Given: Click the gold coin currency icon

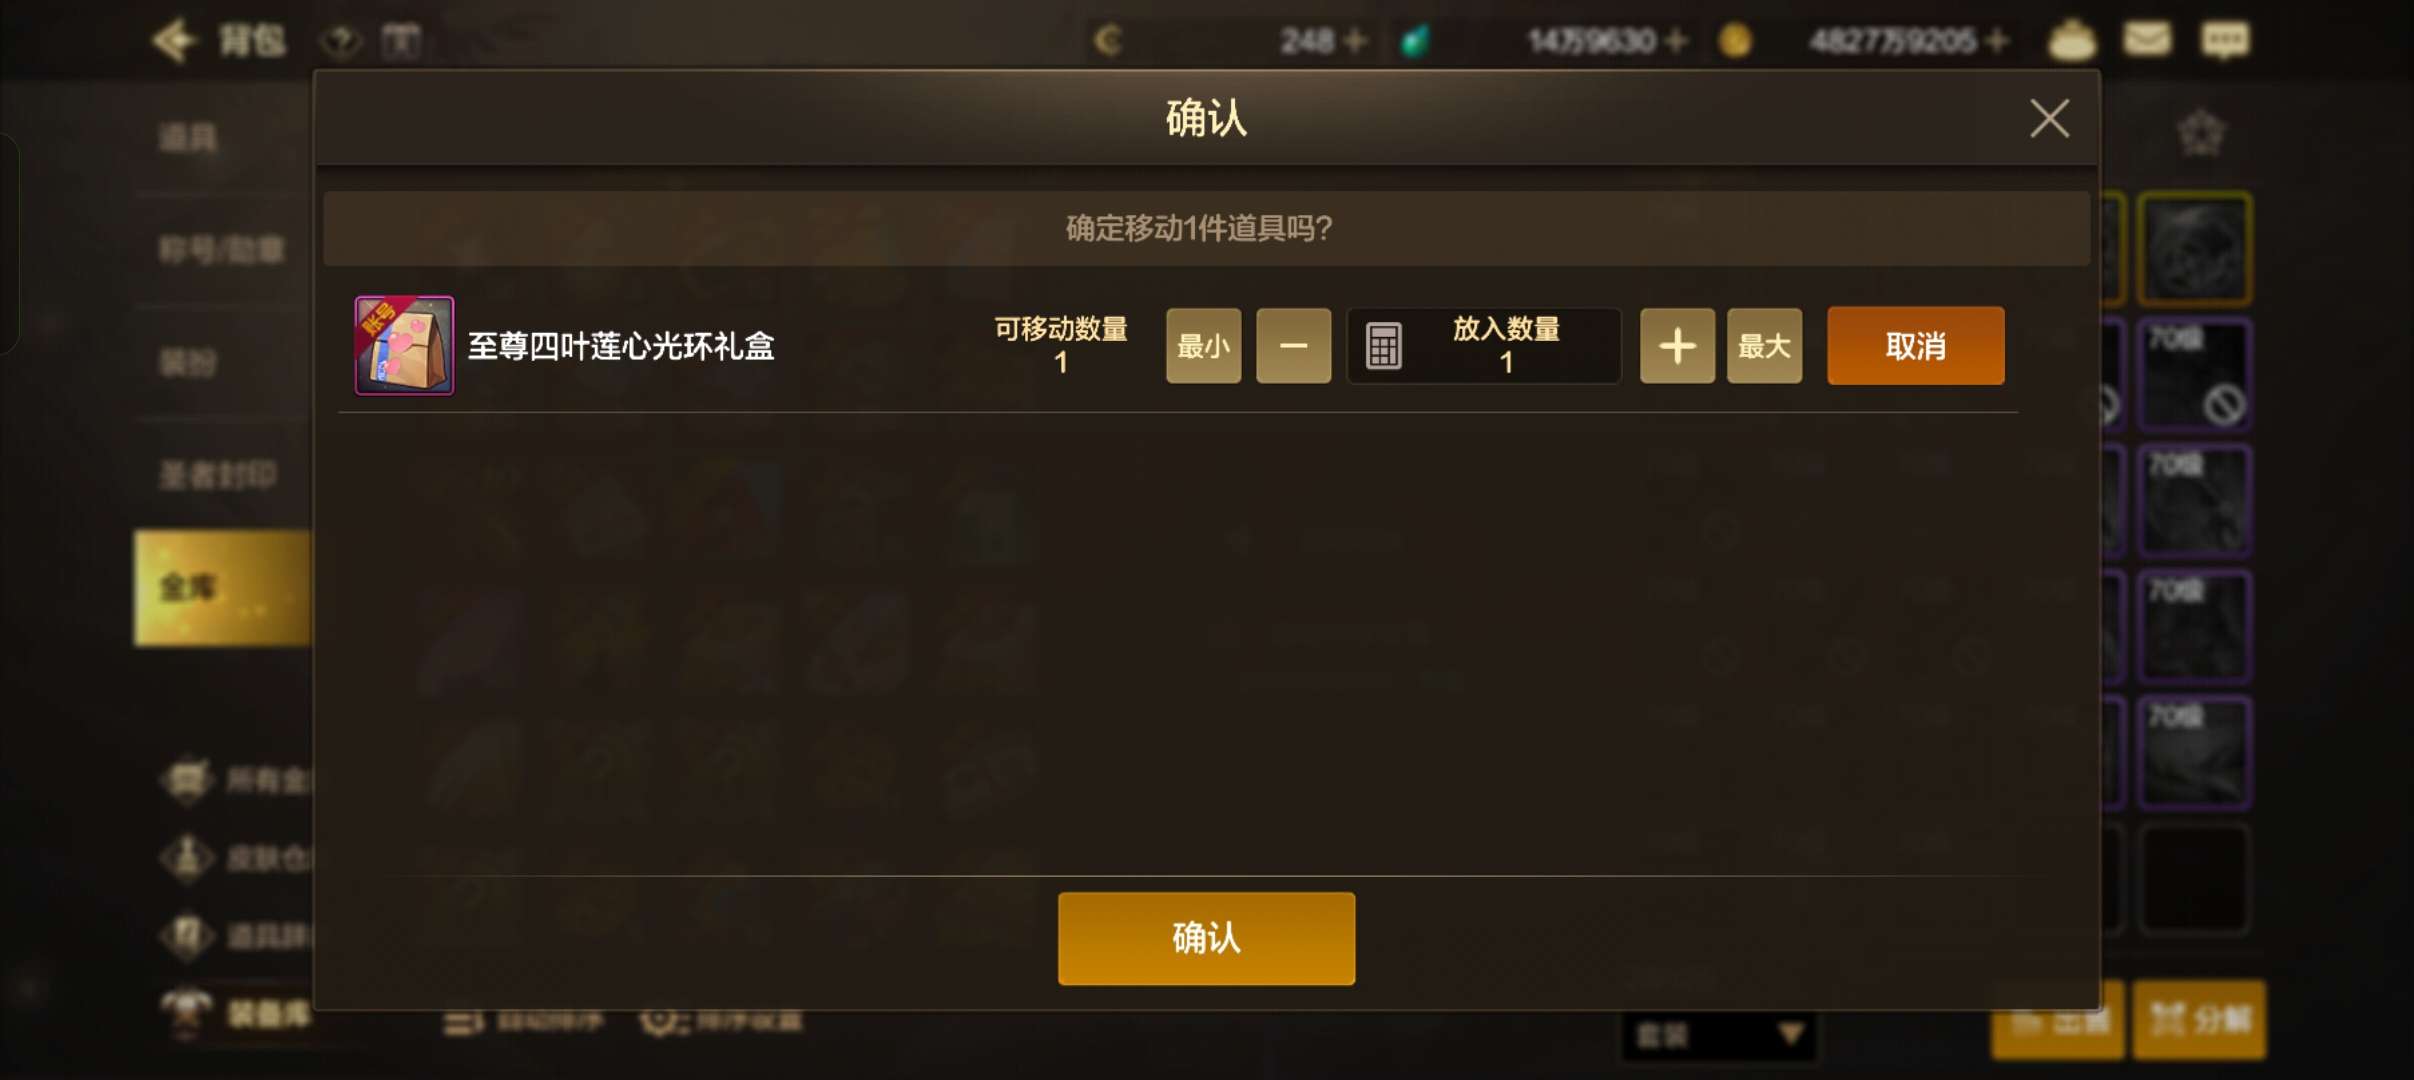Looking at the screenshot, I should pyautogui.click(x=1735, y=40).
